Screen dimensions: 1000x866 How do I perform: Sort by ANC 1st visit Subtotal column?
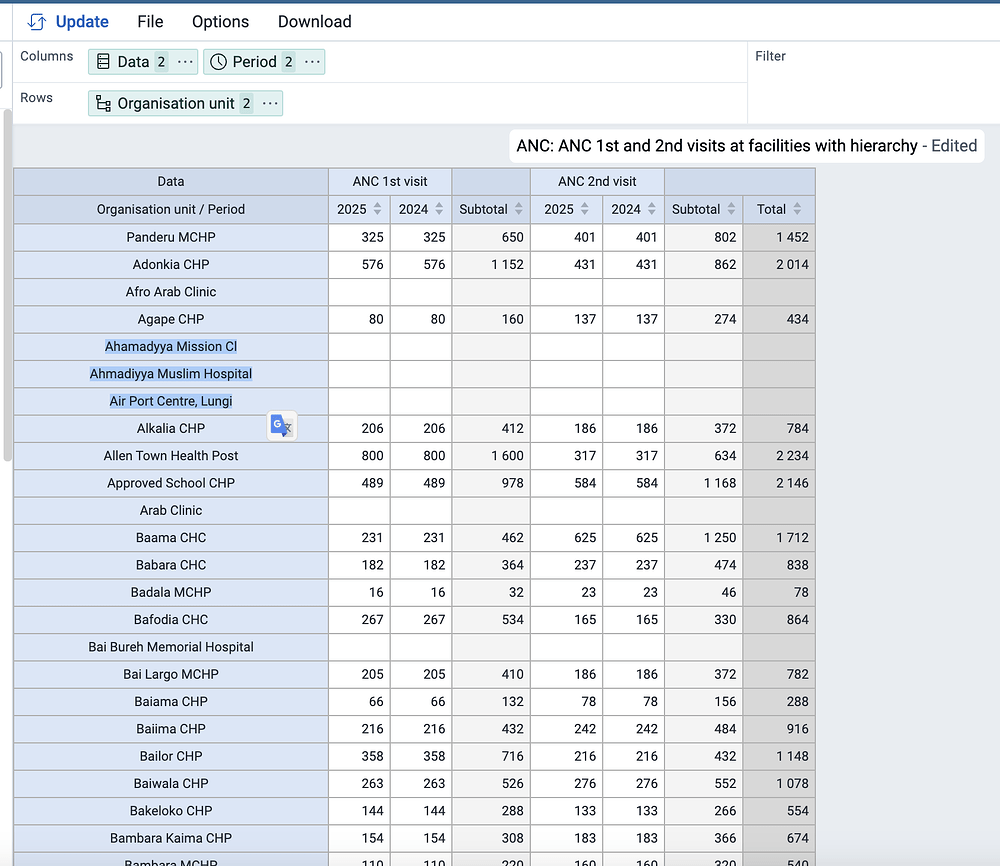(518, 209)
